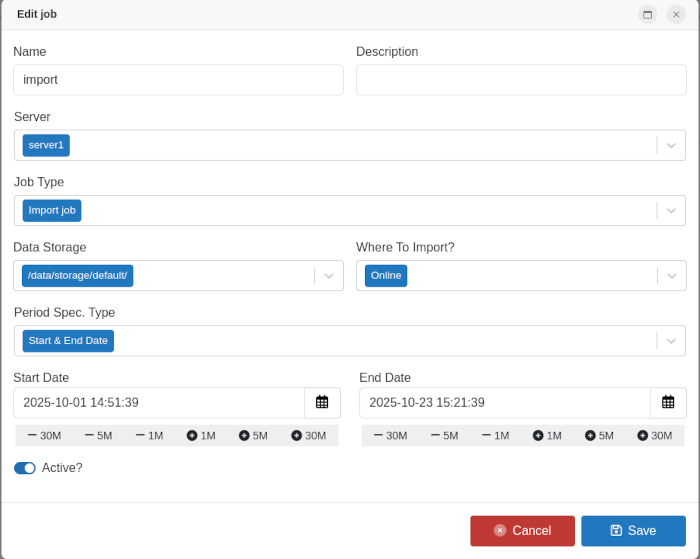Screen dimensions: 700x559
Task: Click the Name field containing import
Action: pos(178,80)
